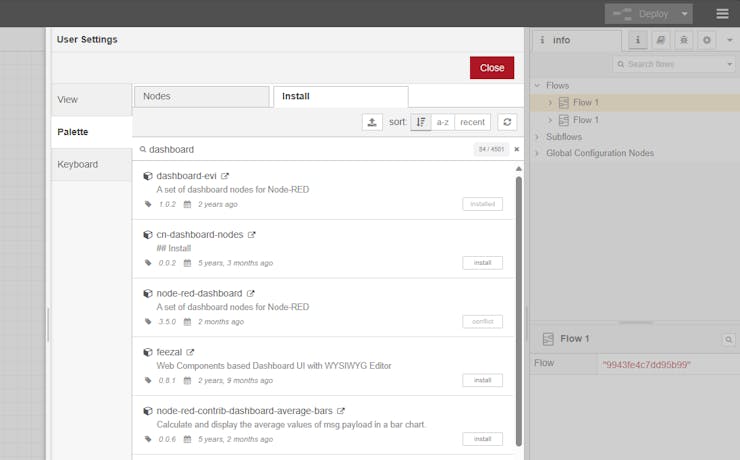
Task: Click the upload module icon
Action: [x=372, y=122]
